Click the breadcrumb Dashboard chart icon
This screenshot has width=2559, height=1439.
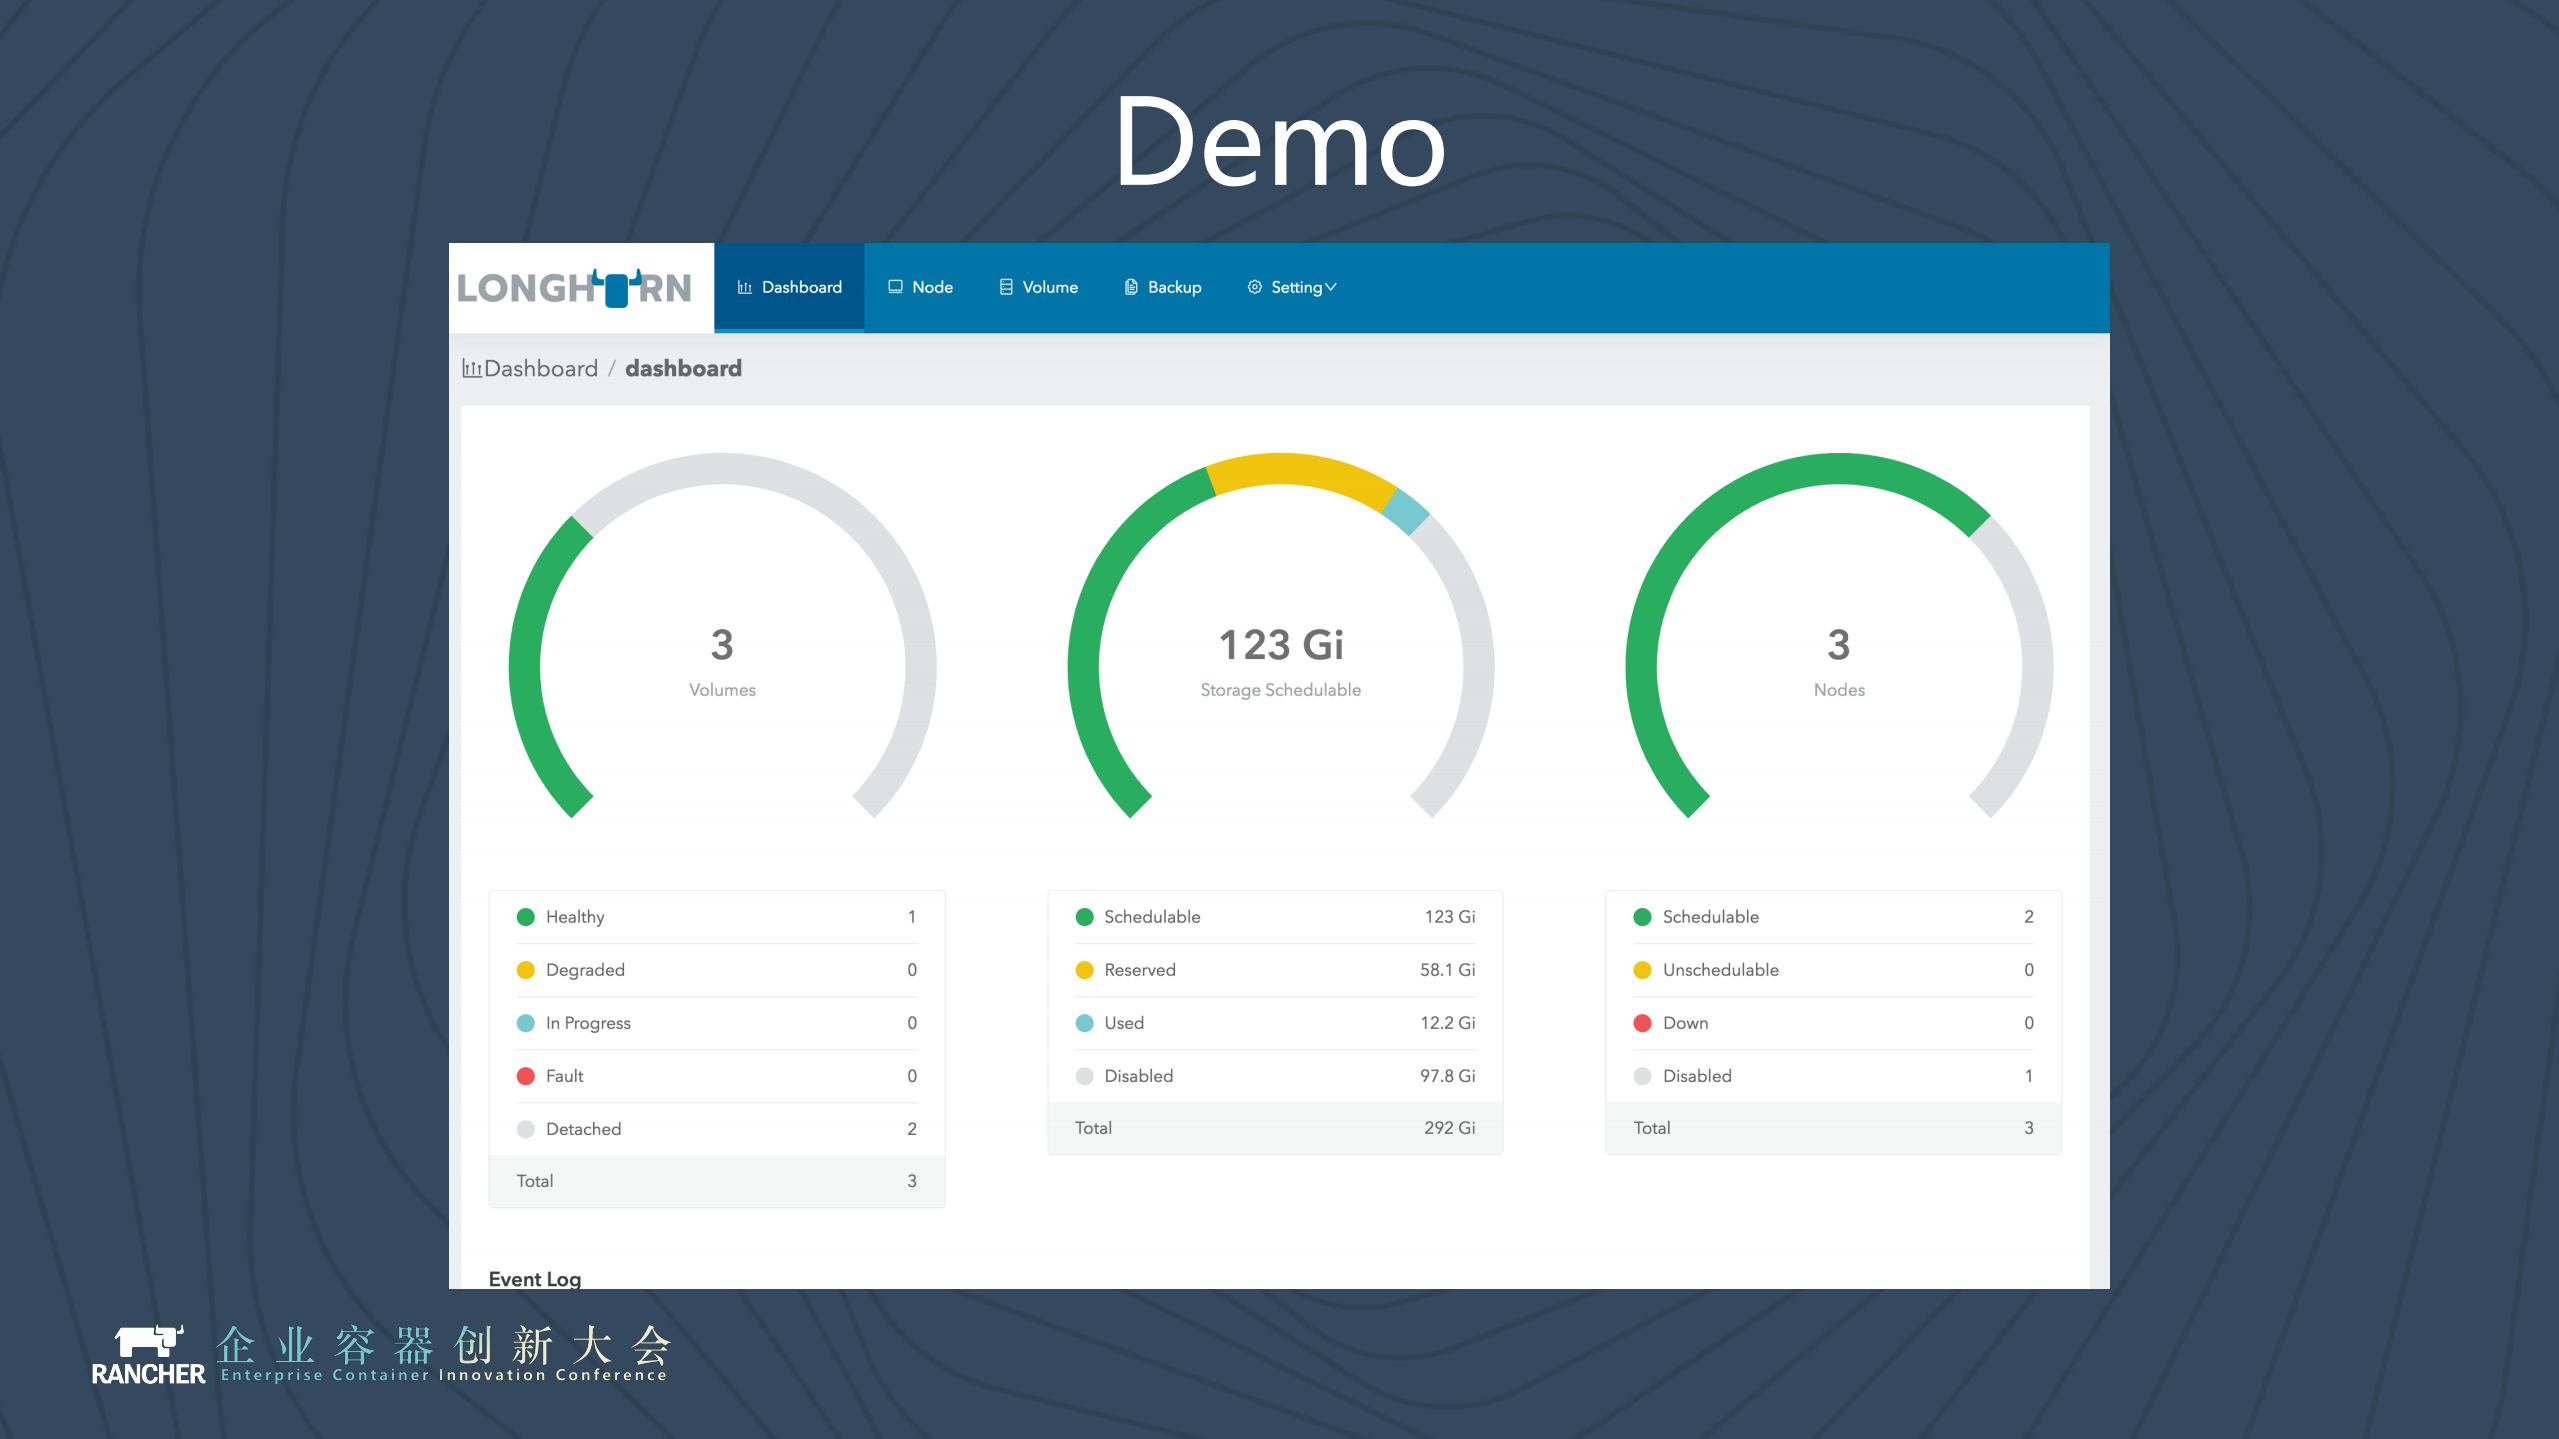[x=471, y=369]
